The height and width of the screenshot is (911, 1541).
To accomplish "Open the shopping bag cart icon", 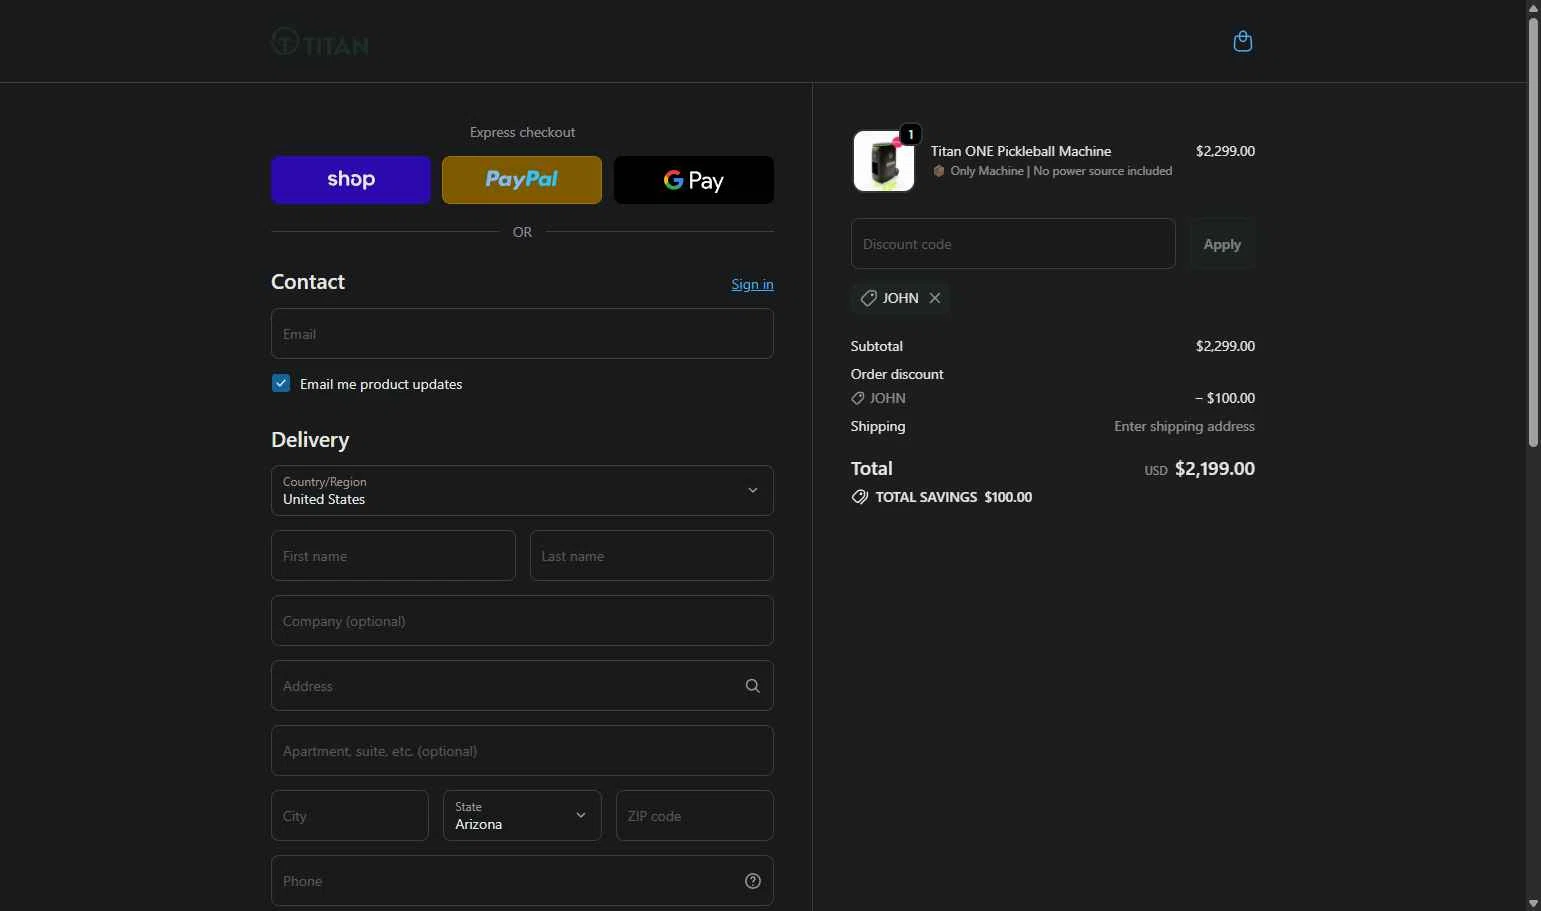I will coord(1243,41).
